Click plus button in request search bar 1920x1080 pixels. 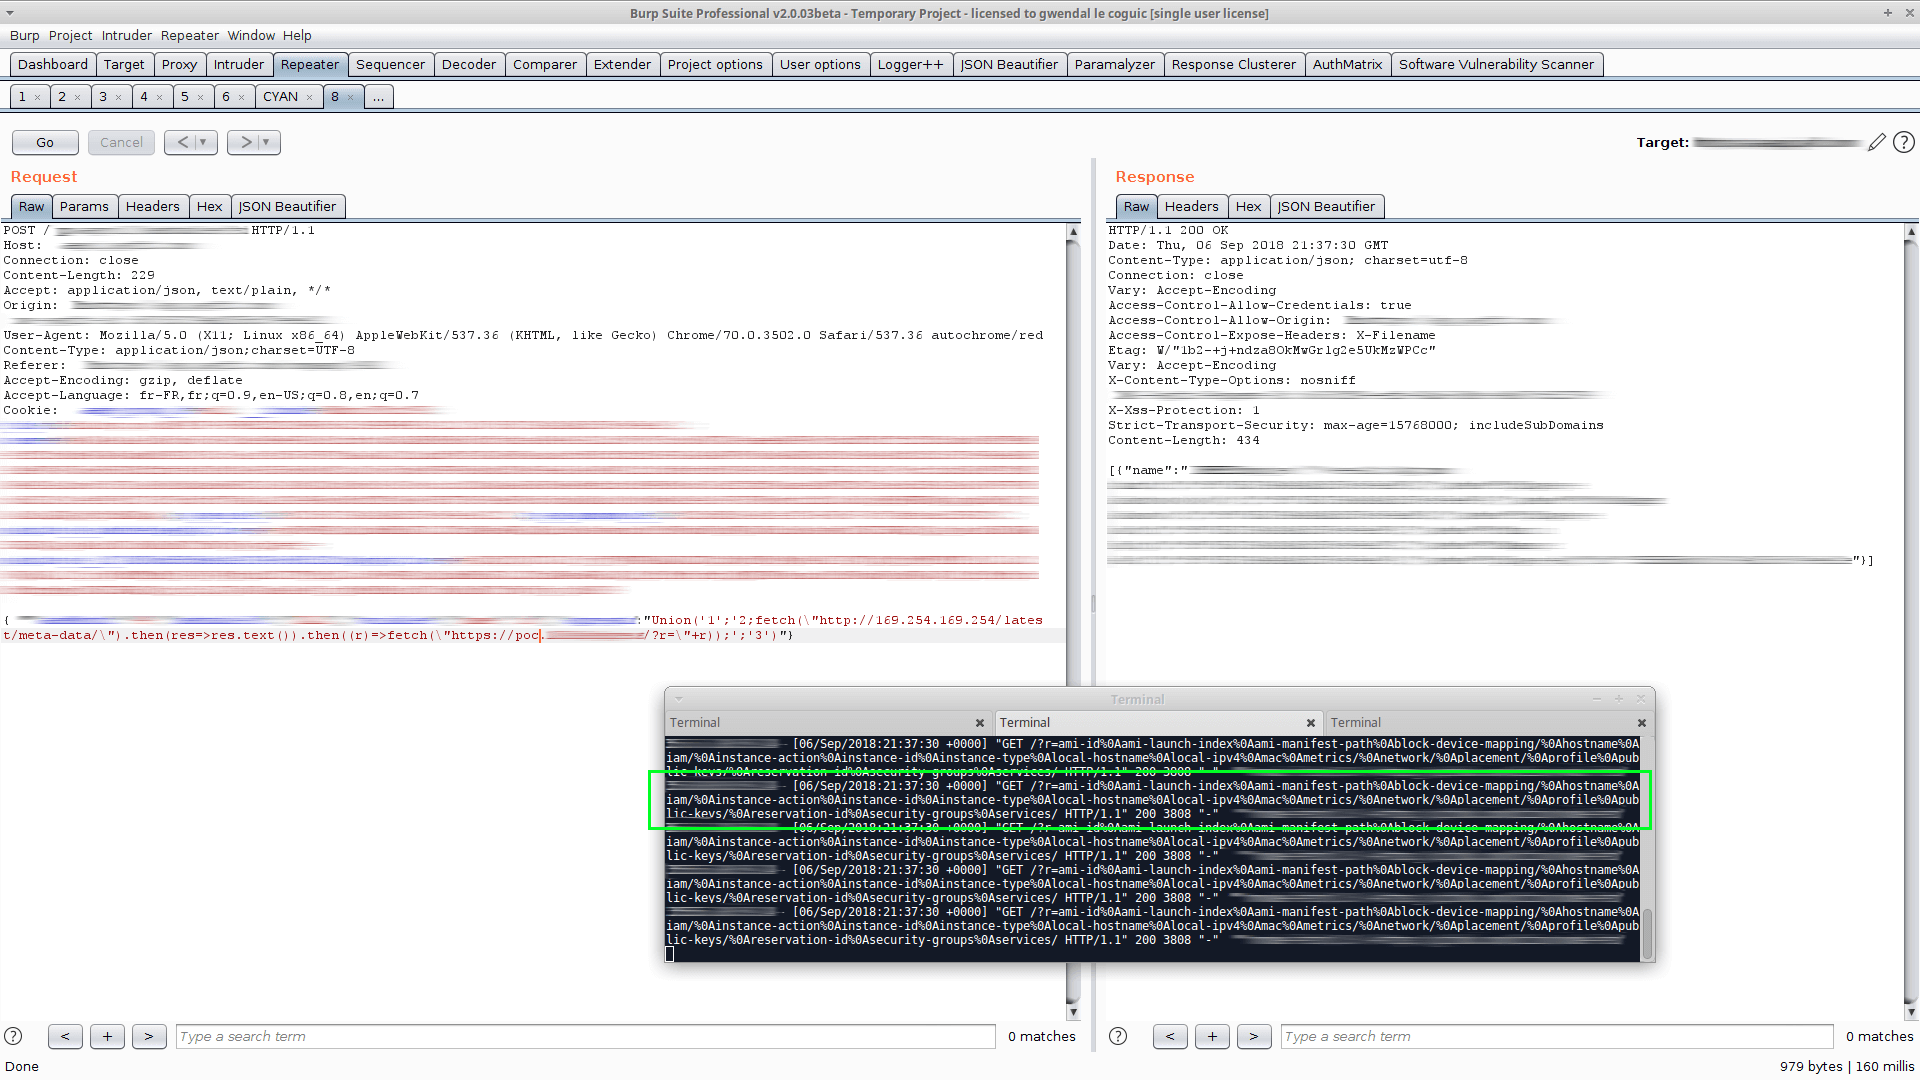107,1036
